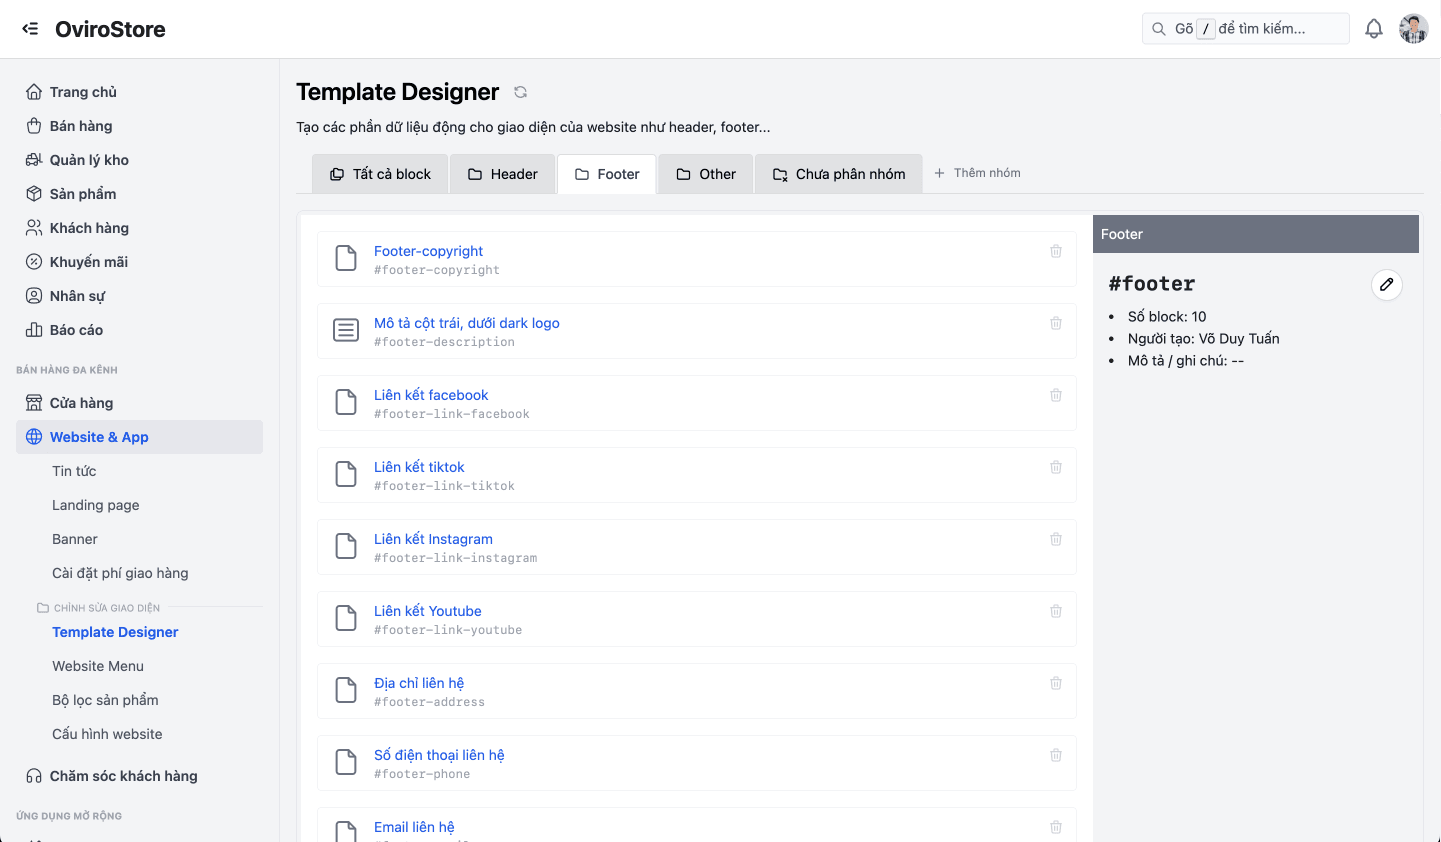Image resolution: width=1441 pixels, height=842 pixels.
Task: Click the Thêm nhóm button
Action: pyautogui.click(x=977, y=172)
